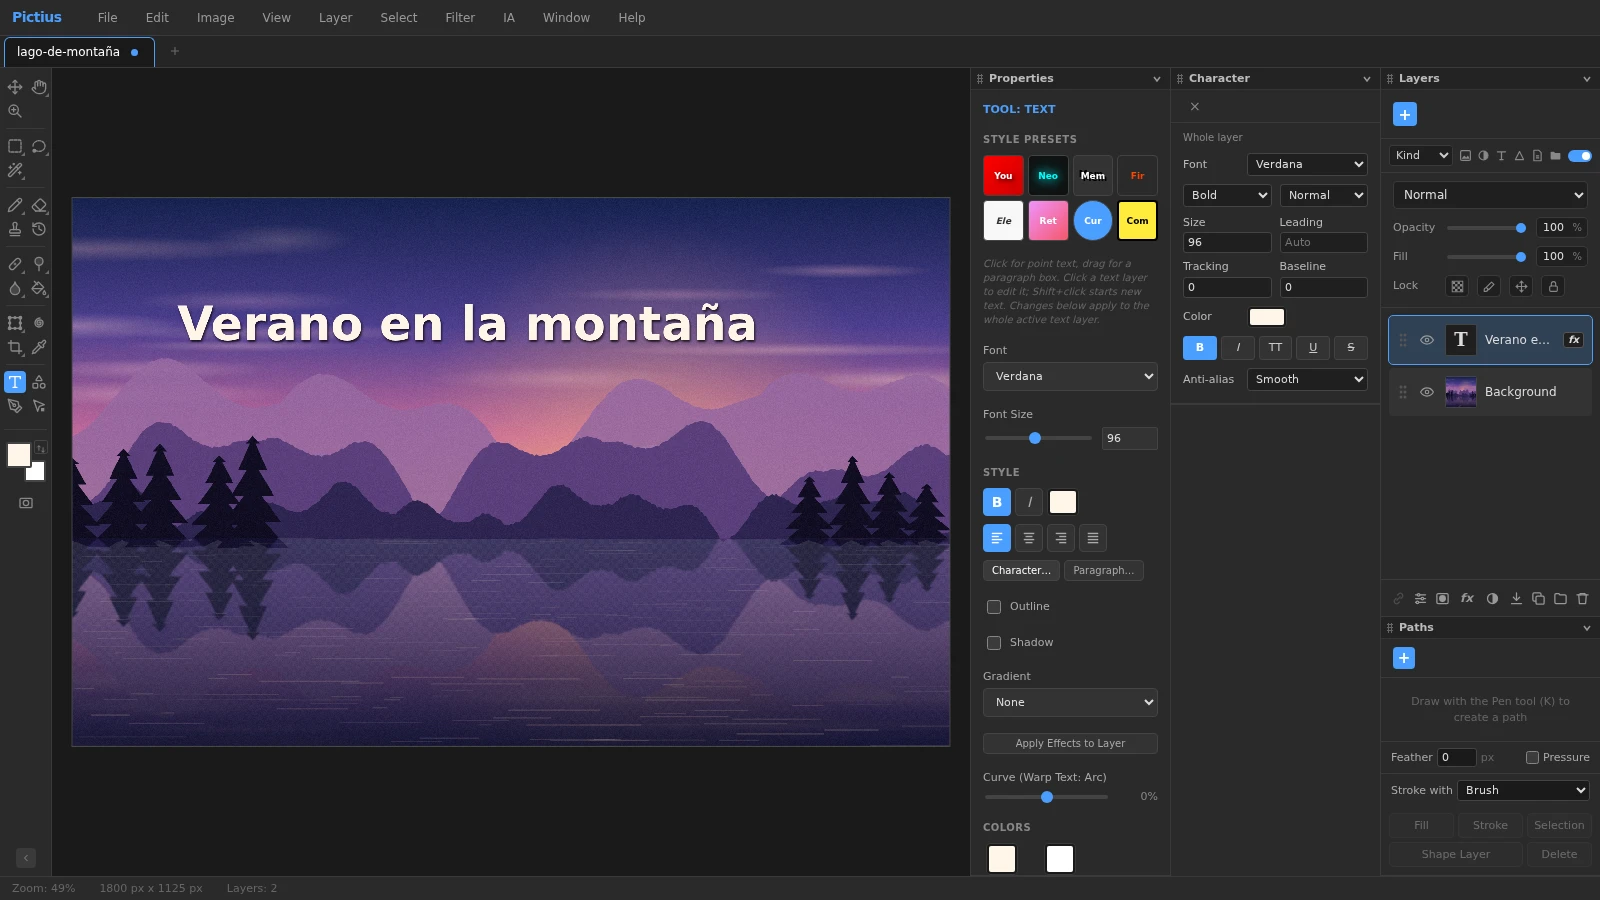
Task: Choose the Paint Bucket tool
Action: pos(39,288)
